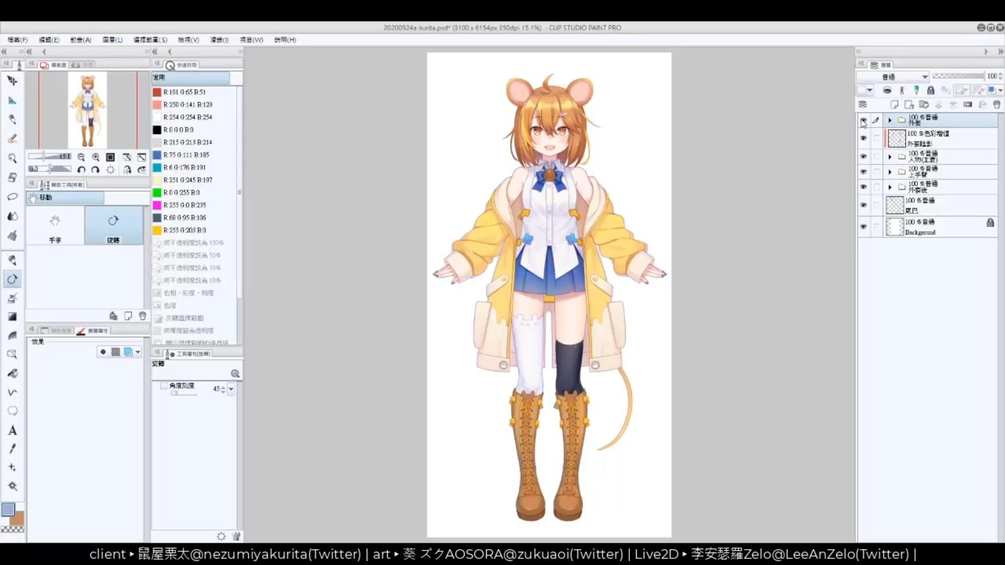The width and height of the screenshot is (1005, 565).
Task: Select the Background layer thumbnail
Action: tap(895, 227)
